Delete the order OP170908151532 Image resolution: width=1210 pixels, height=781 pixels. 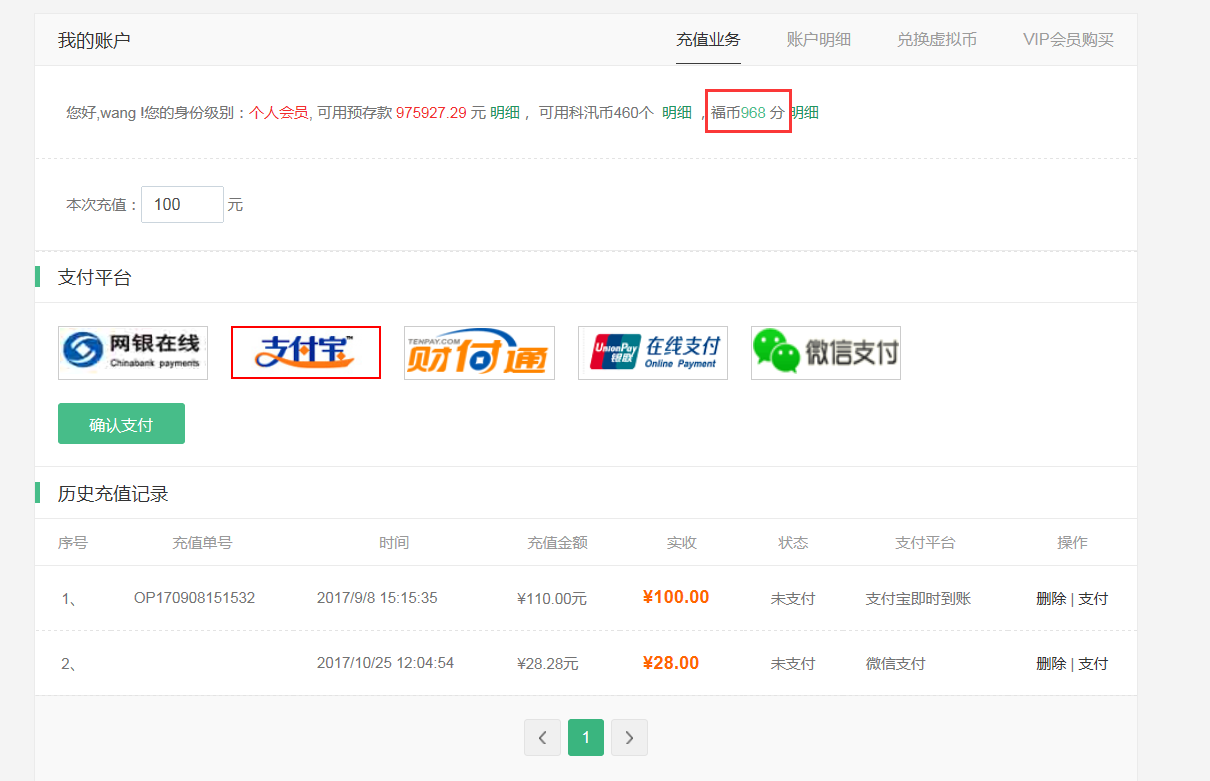pyautogui.click(x=1050, y=598)
